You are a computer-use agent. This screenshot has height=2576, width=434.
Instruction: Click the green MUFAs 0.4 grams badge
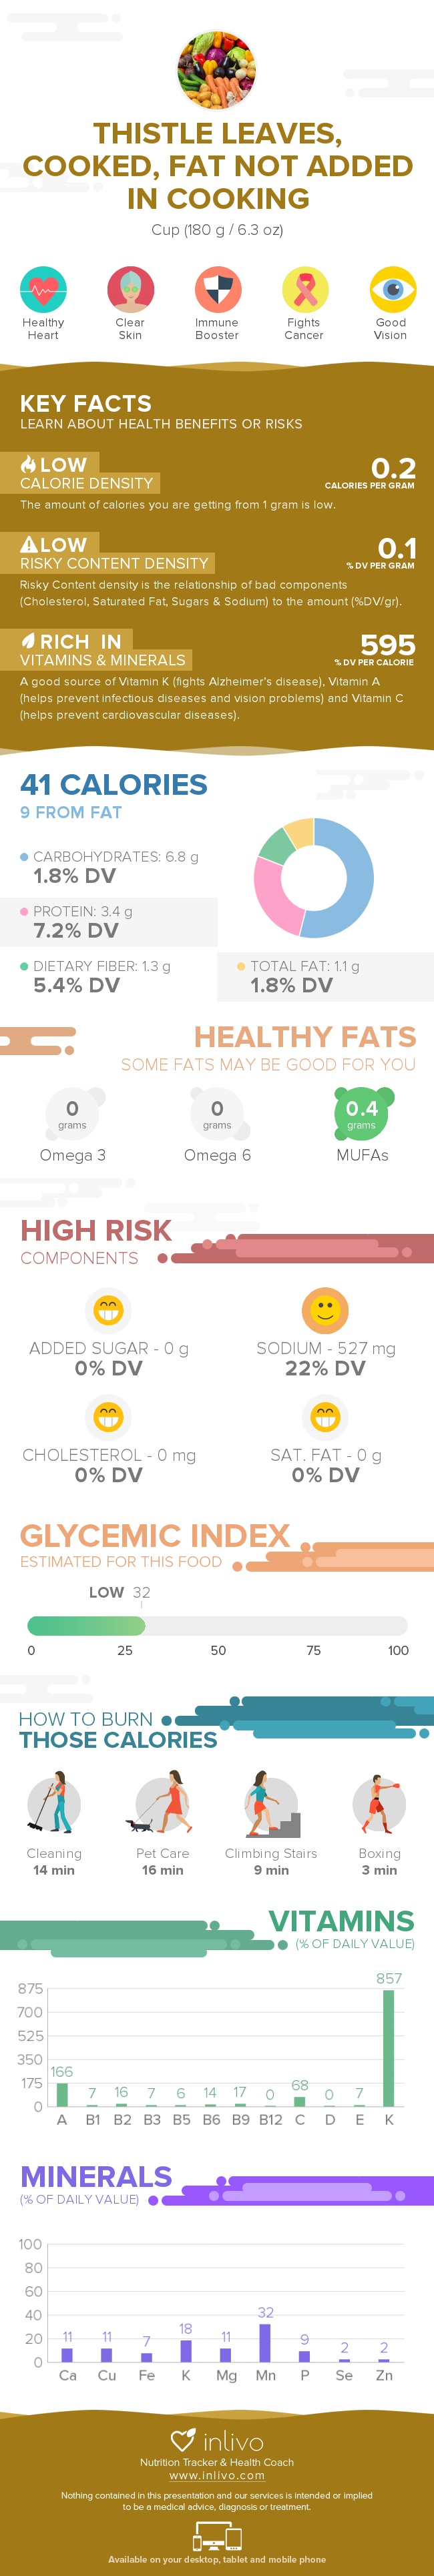(x=362, y=1112)
